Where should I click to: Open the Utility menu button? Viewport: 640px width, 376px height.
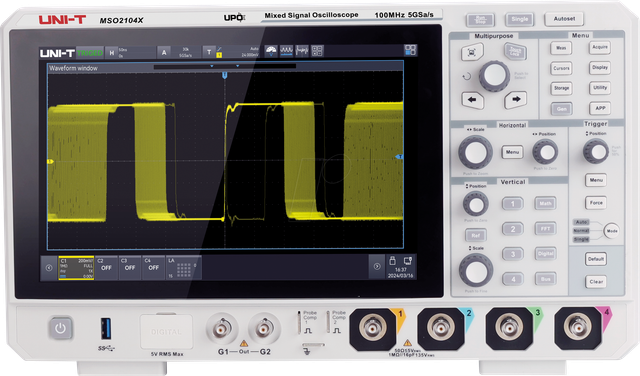pos(600,88)
